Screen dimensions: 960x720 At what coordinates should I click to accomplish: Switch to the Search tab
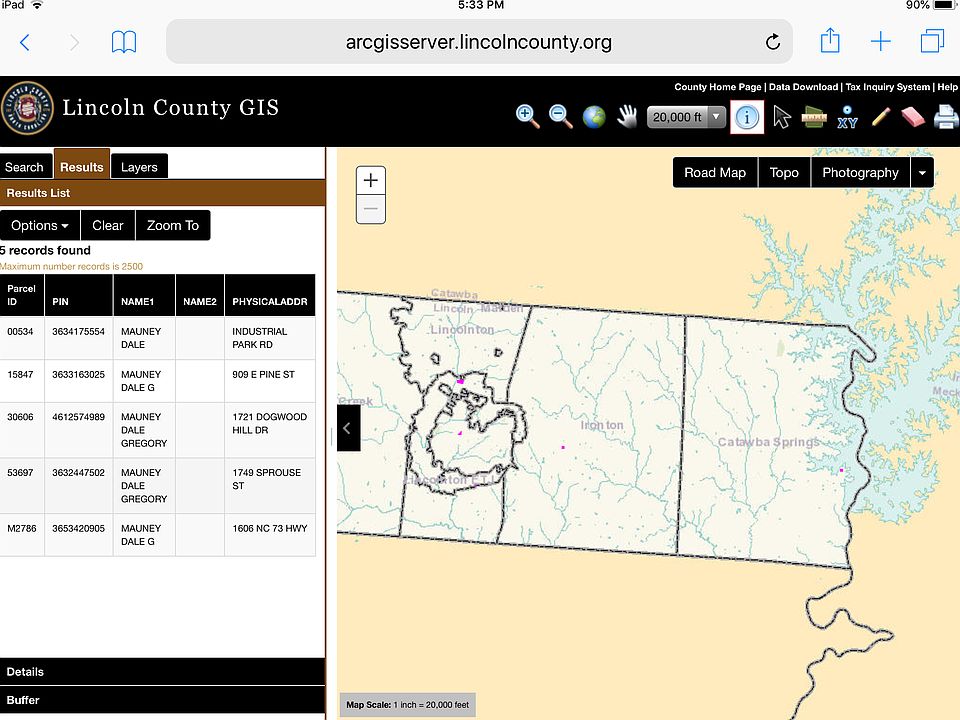click(x=24, y=167)
